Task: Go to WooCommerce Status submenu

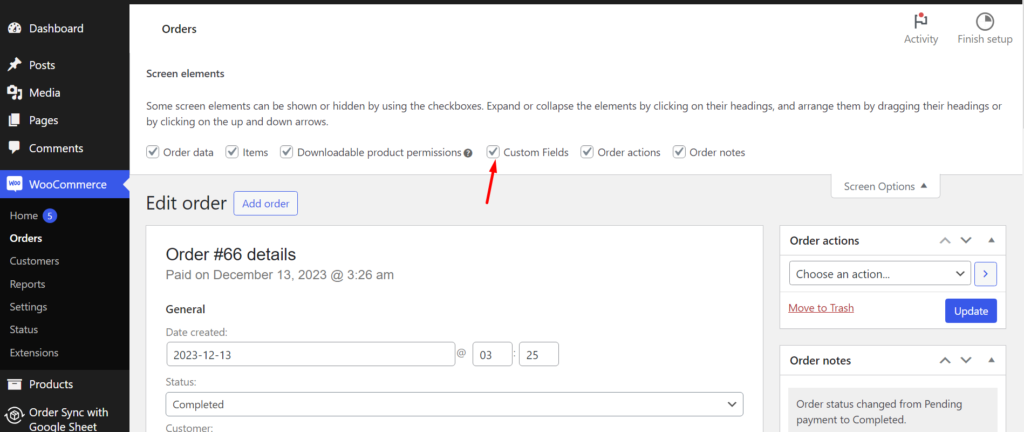Action: [24, 330]
